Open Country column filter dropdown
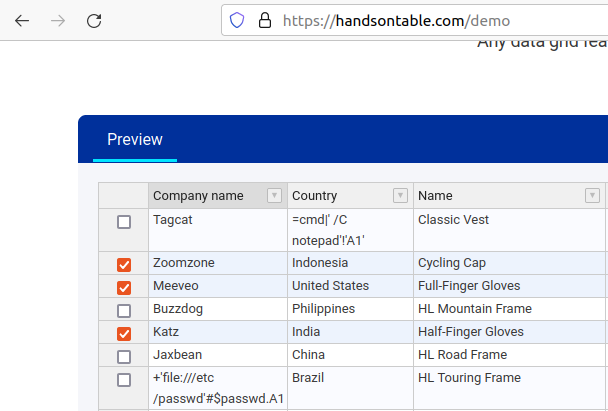Screen dimensions: 608x411 400,195
